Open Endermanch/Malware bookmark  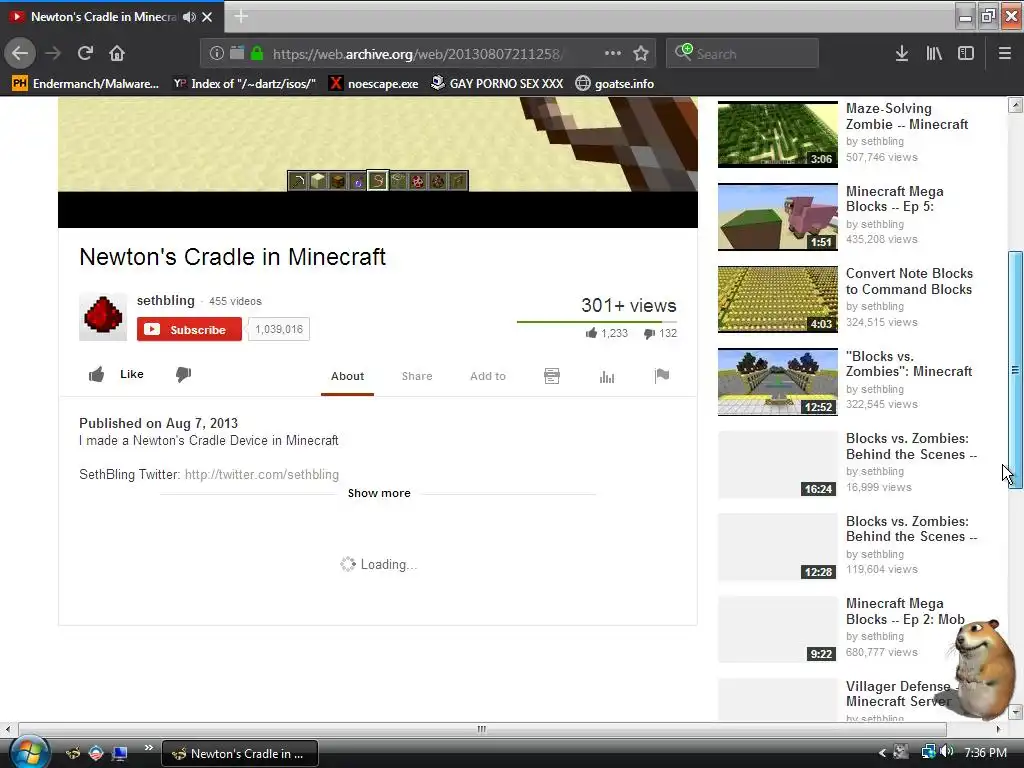86,84
